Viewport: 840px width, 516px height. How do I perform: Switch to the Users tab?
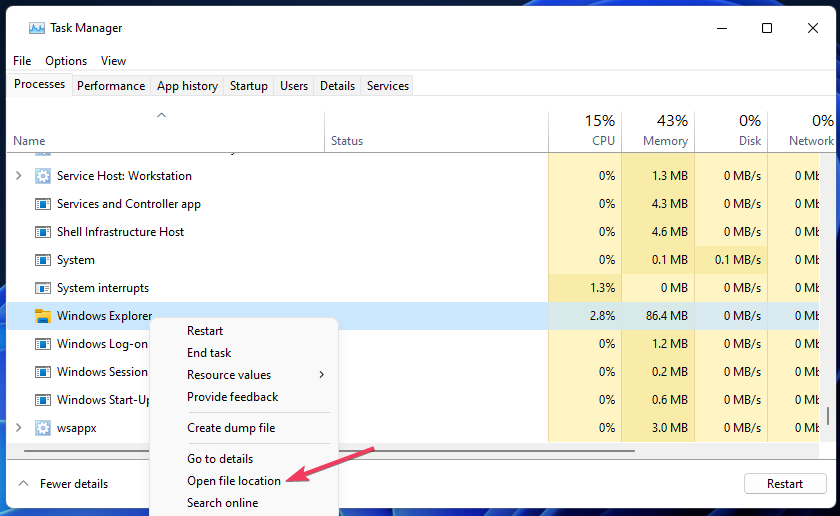[294, 86]
